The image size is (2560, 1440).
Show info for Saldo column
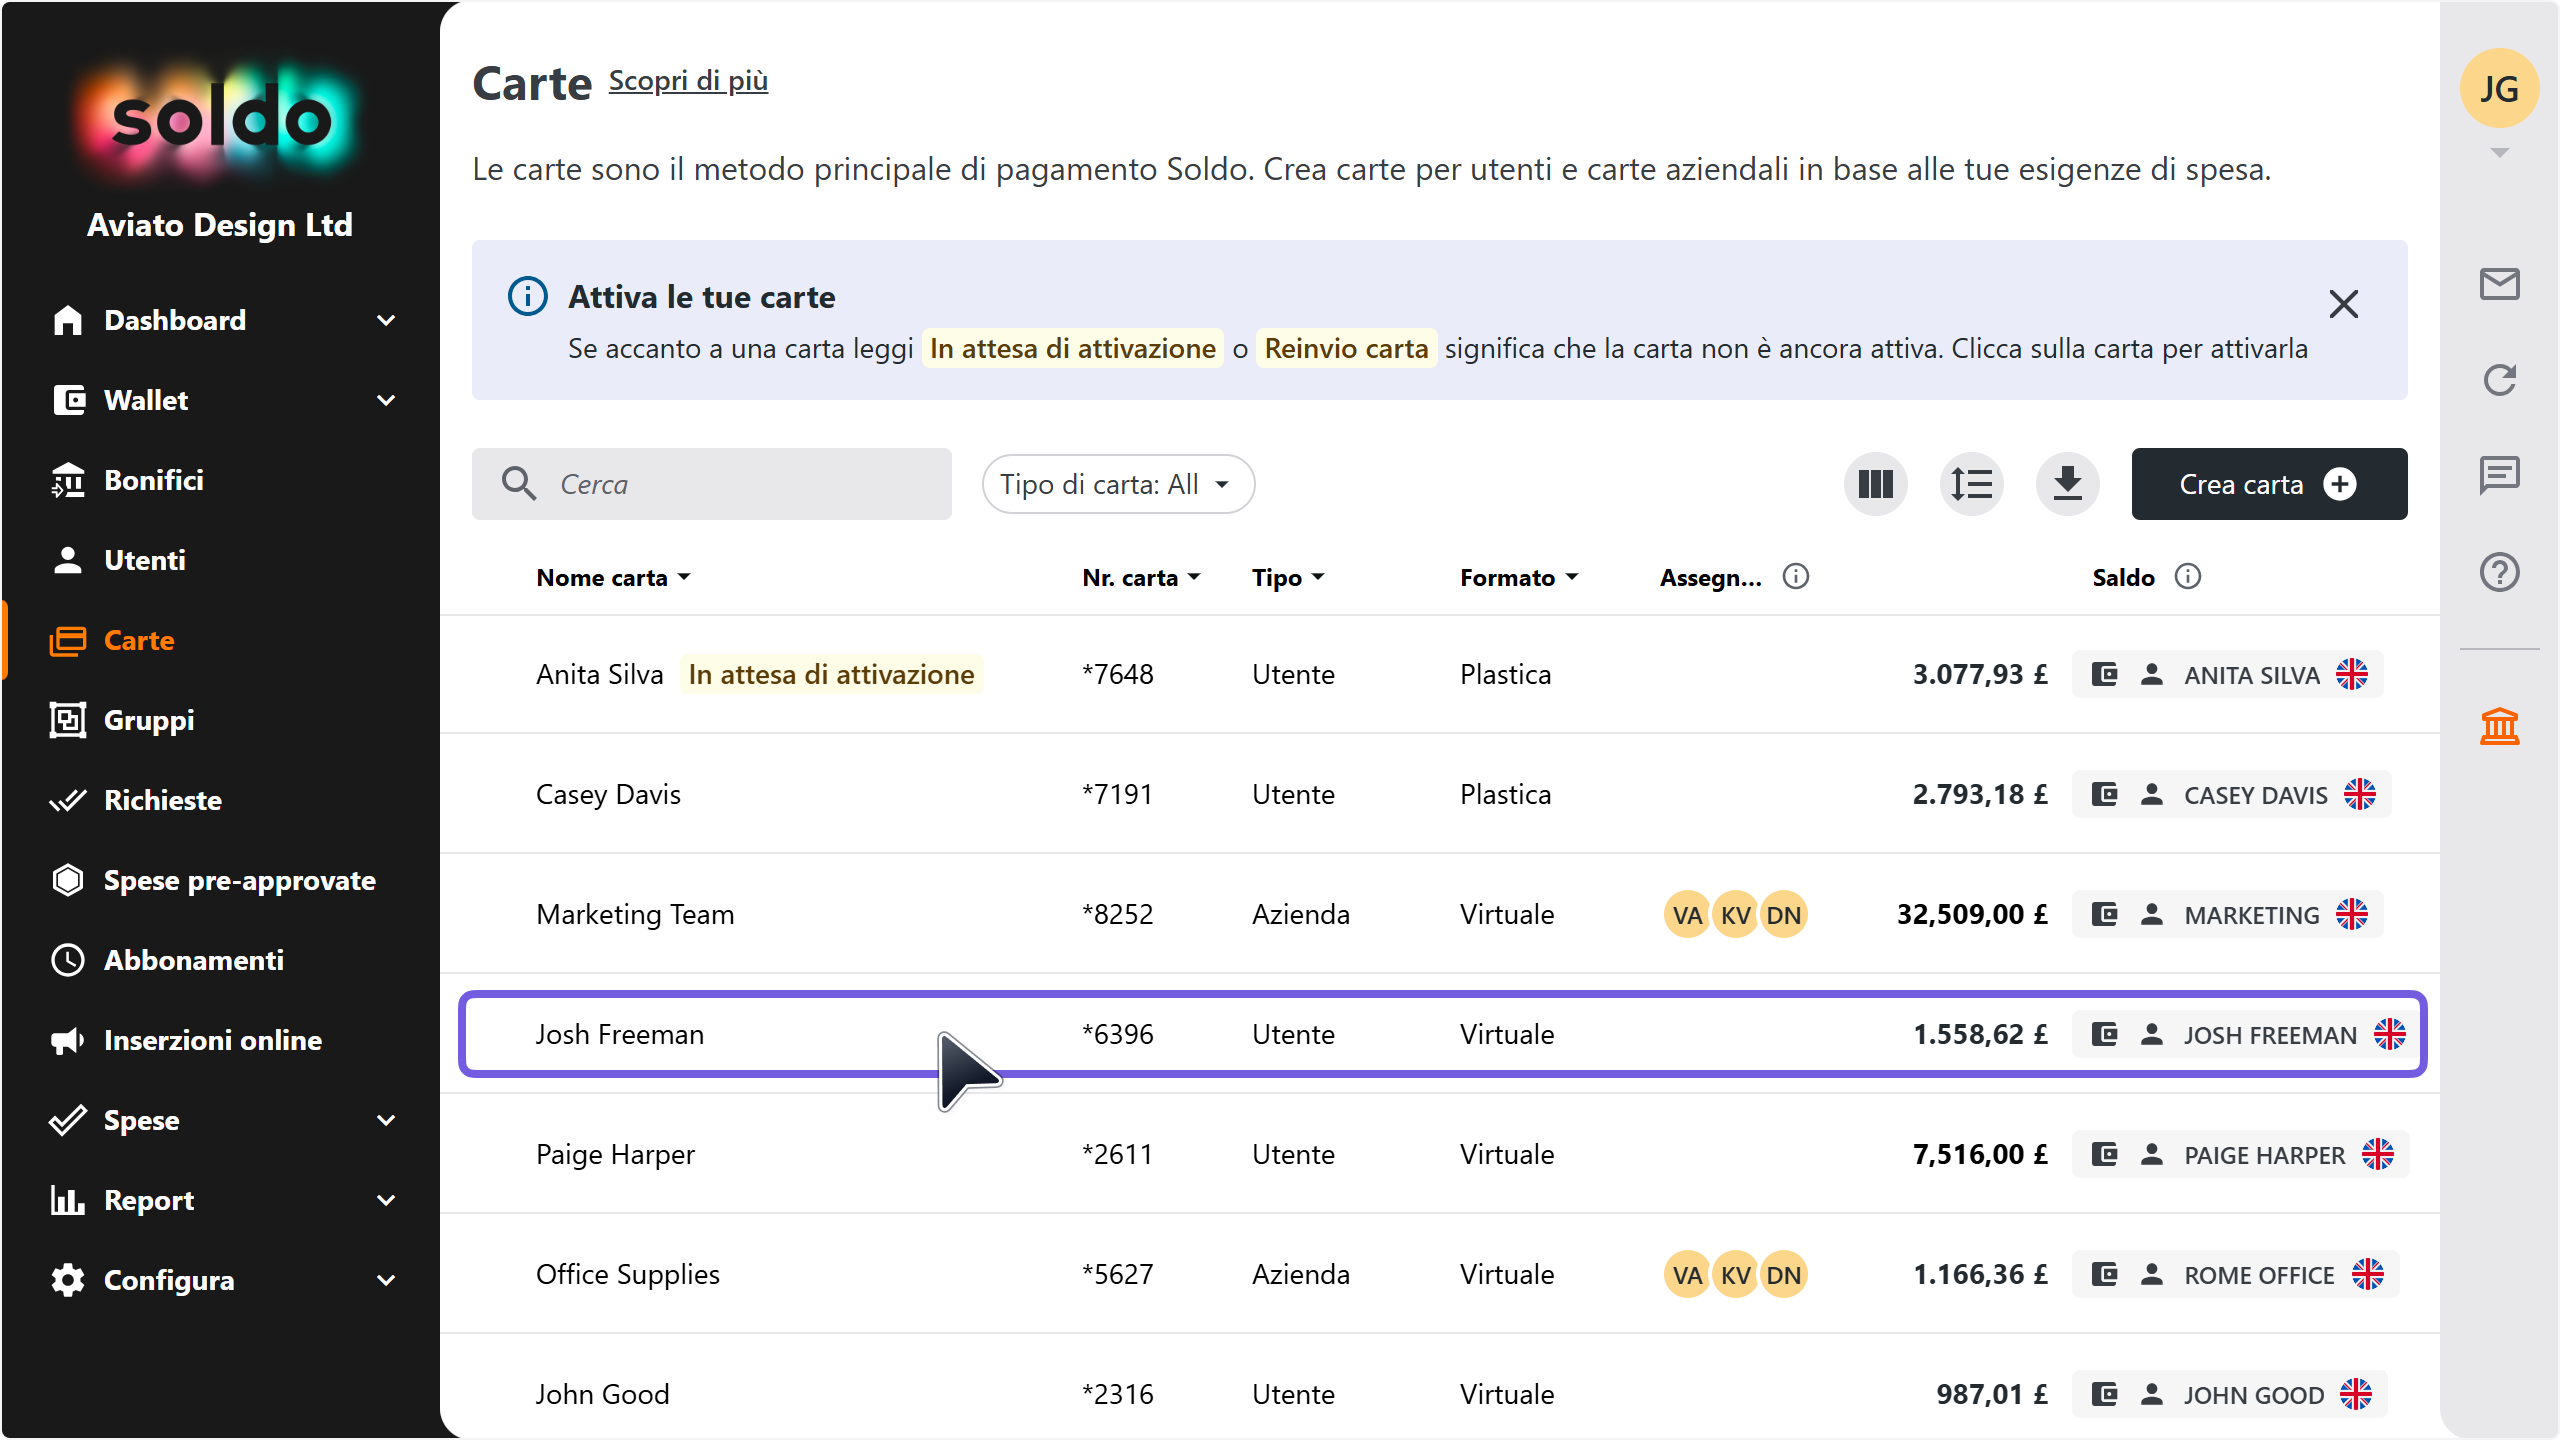(x=2188, y=577)
